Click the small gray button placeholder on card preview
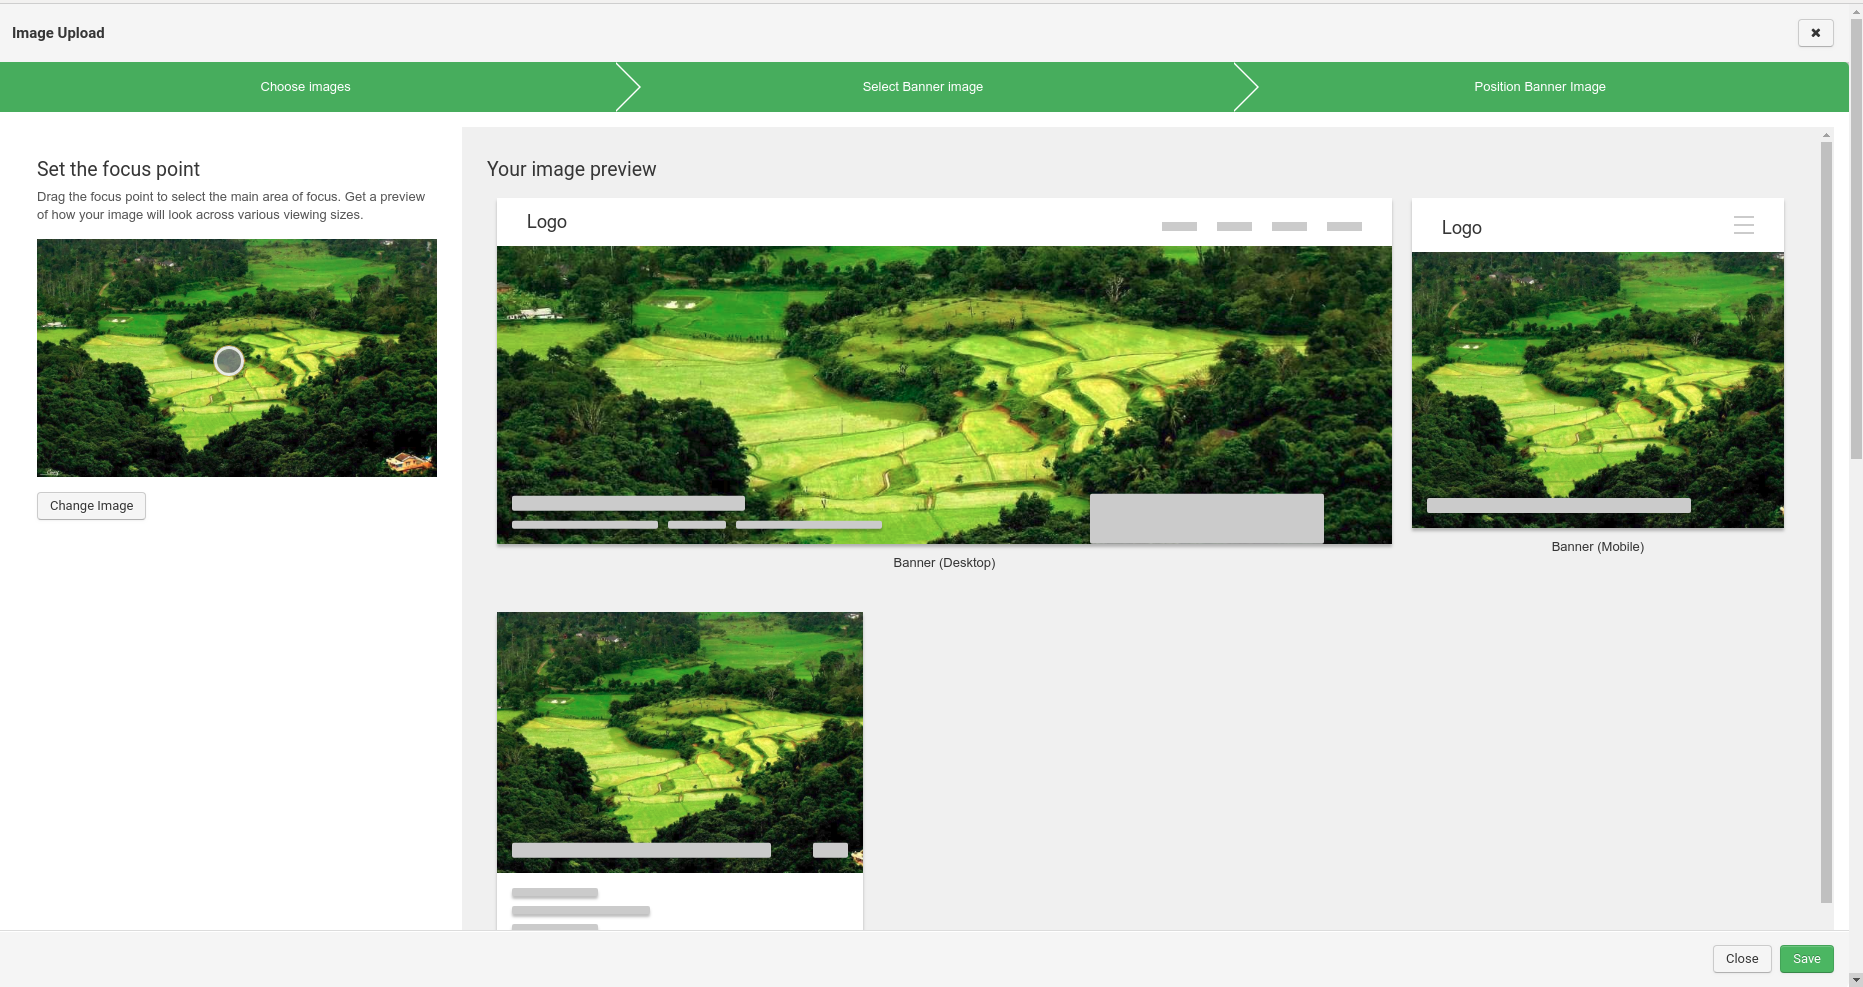Screen dimensions: 1863x987 [x=830, y=850]
